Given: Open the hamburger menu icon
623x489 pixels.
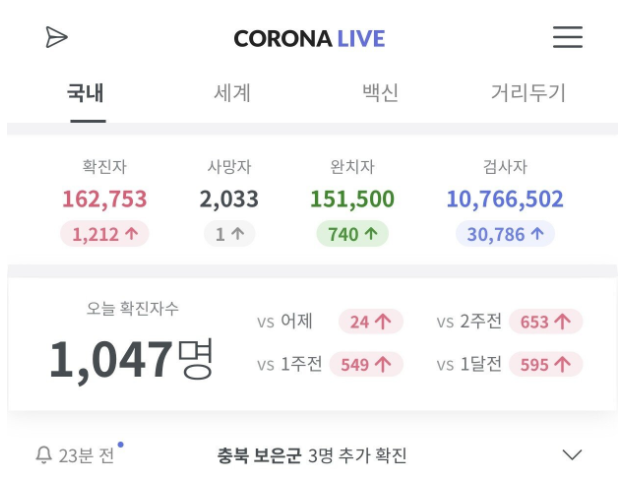Looking at the screenshot, I should 568,37.
